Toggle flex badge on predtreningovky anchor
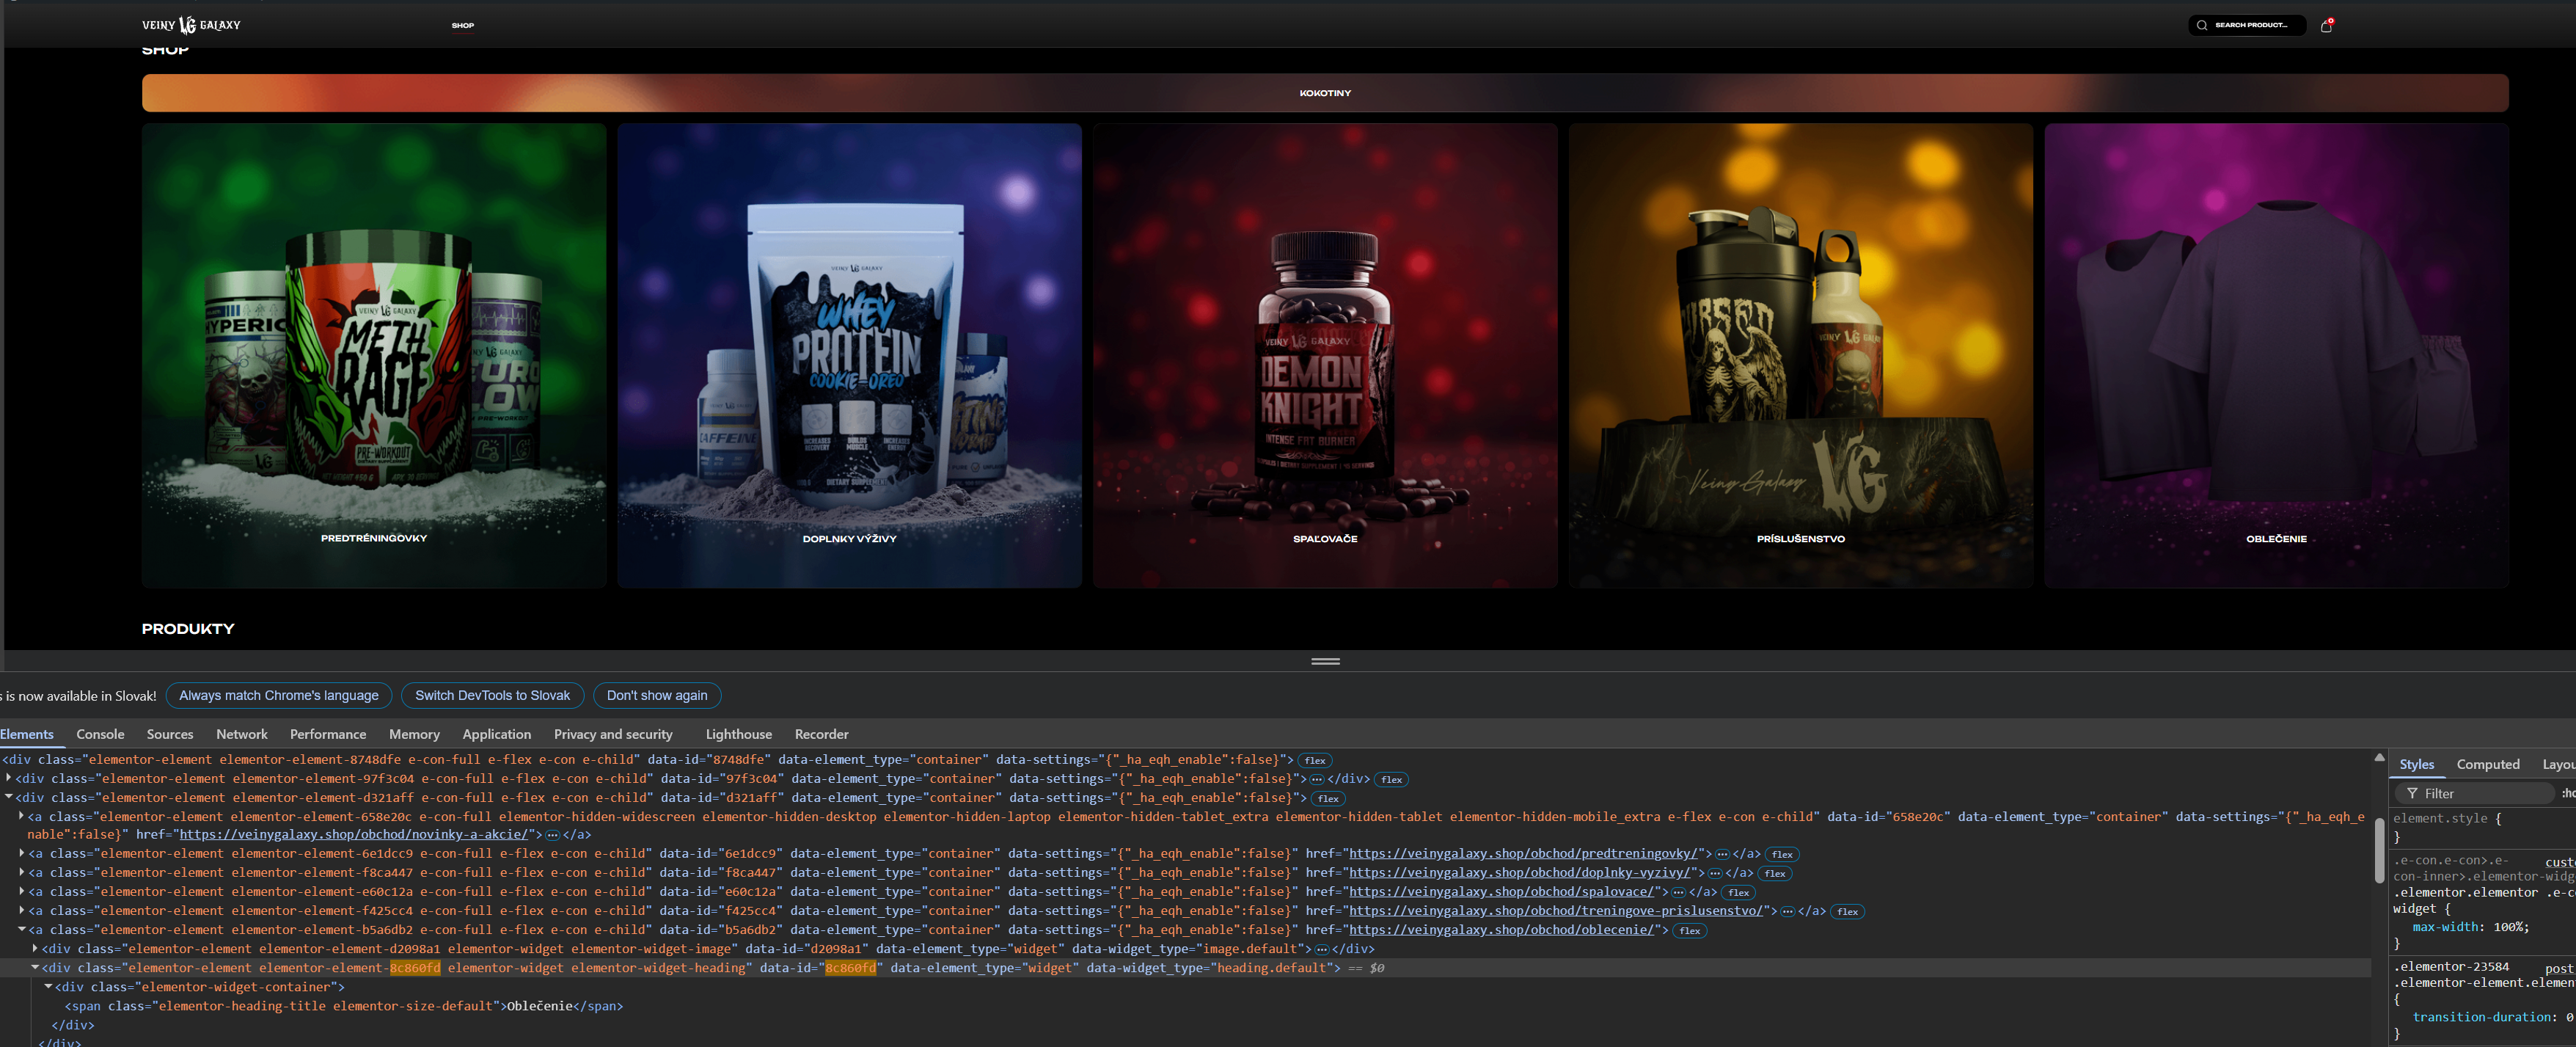 coord(1782,855)
